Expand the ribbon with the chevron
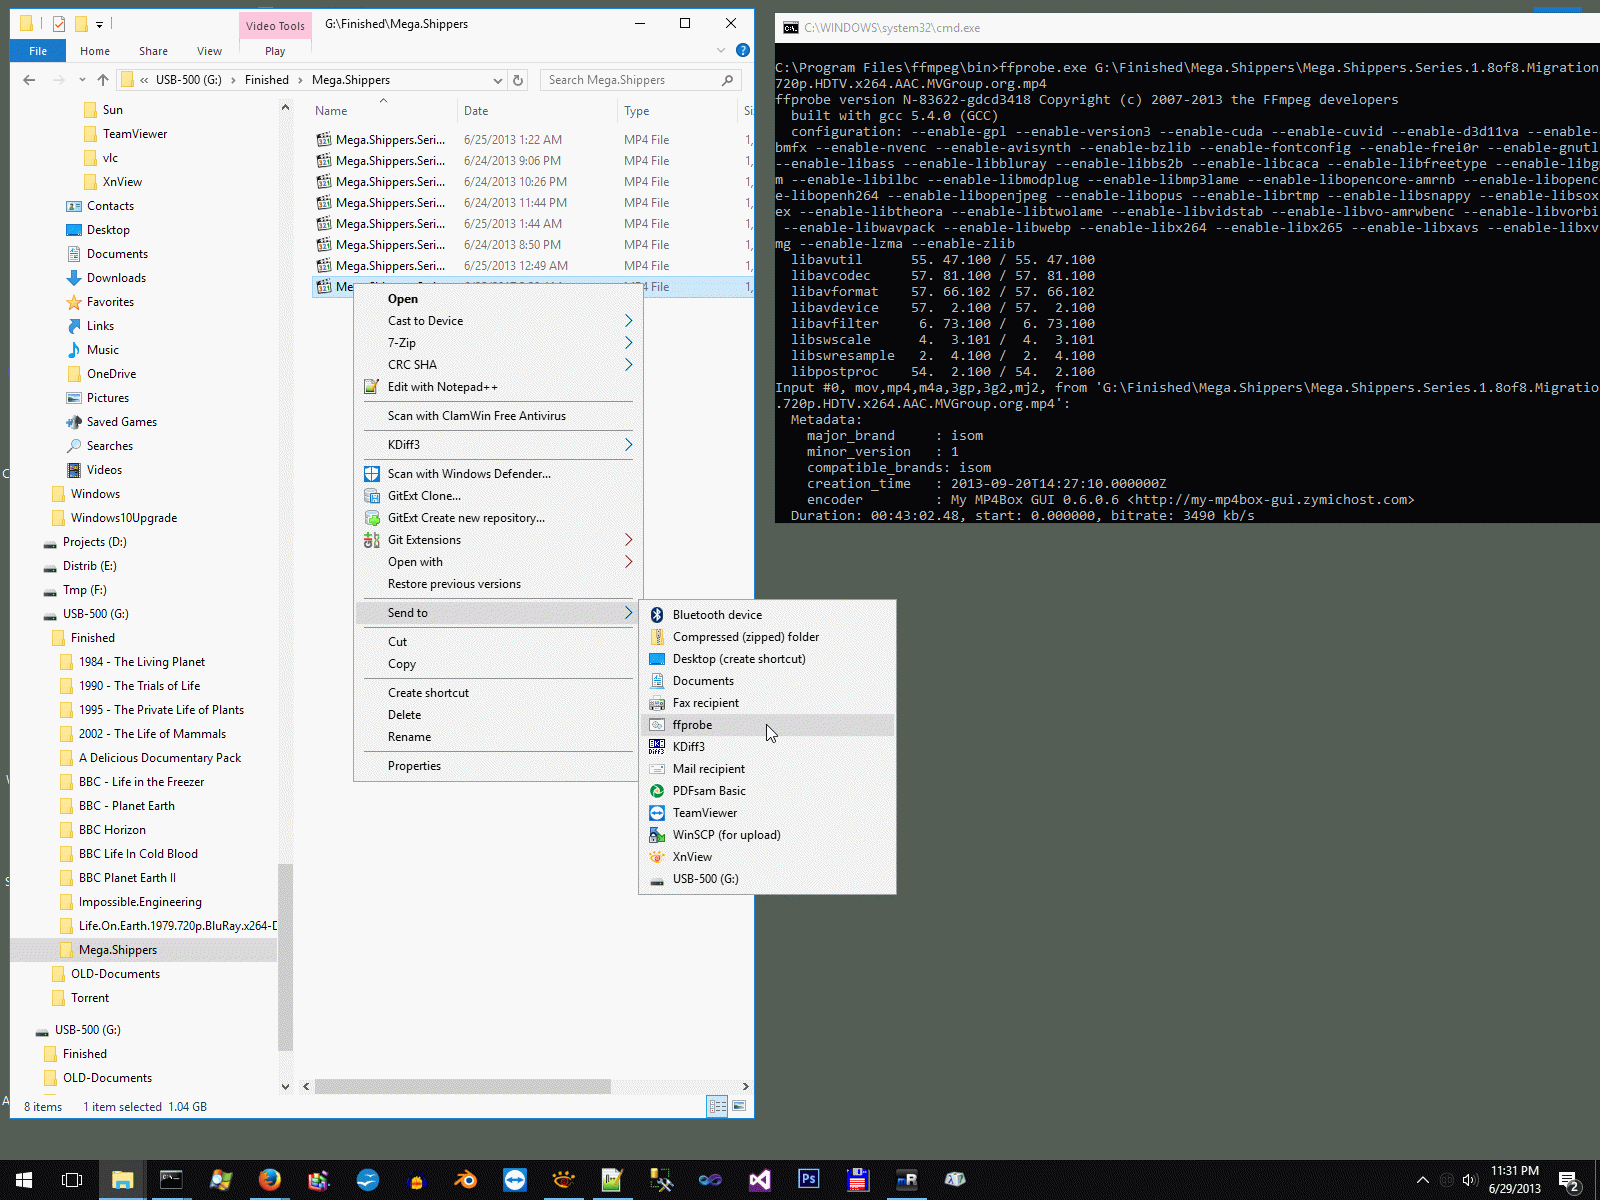The image size is (1600, 1200). tap(721, 50)
